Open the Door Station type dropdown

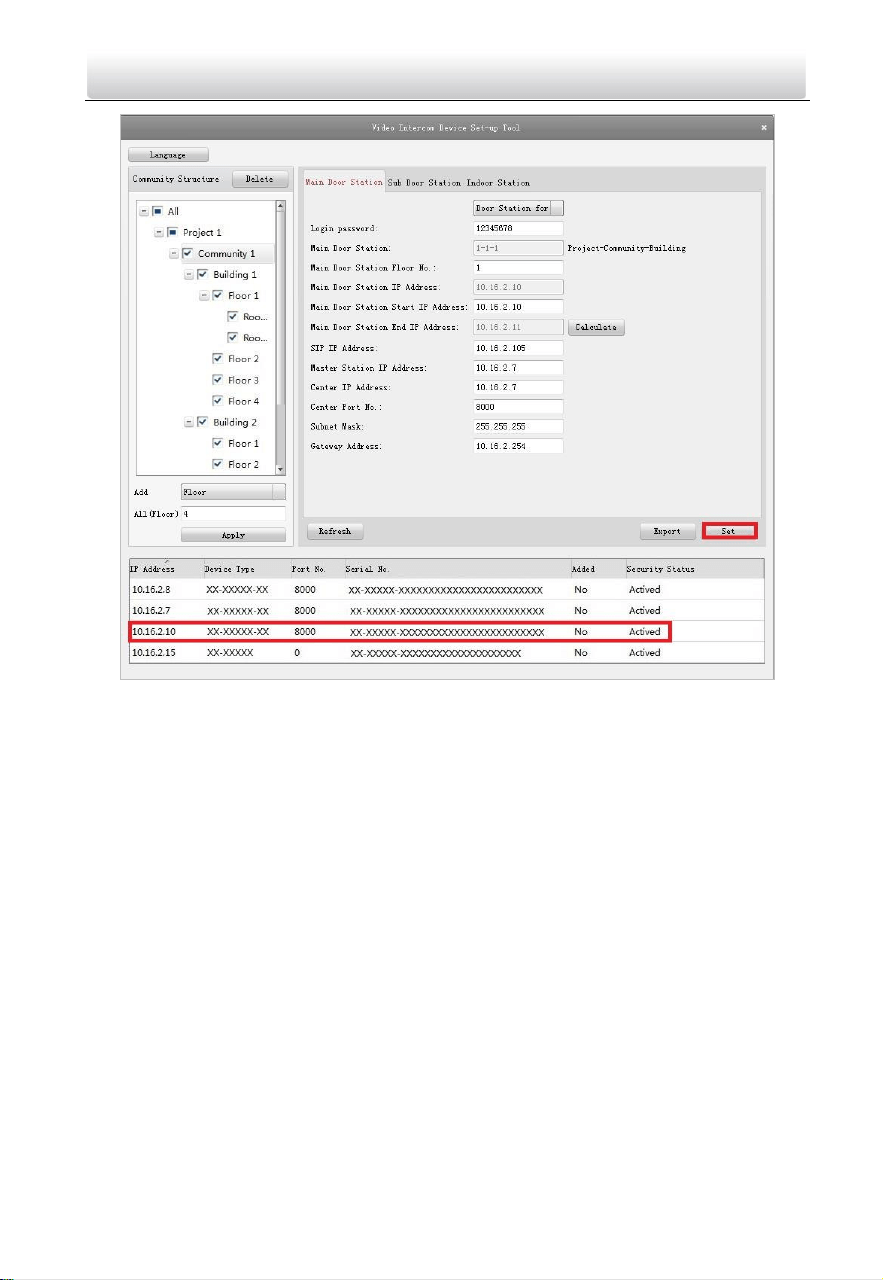(518, 208)
